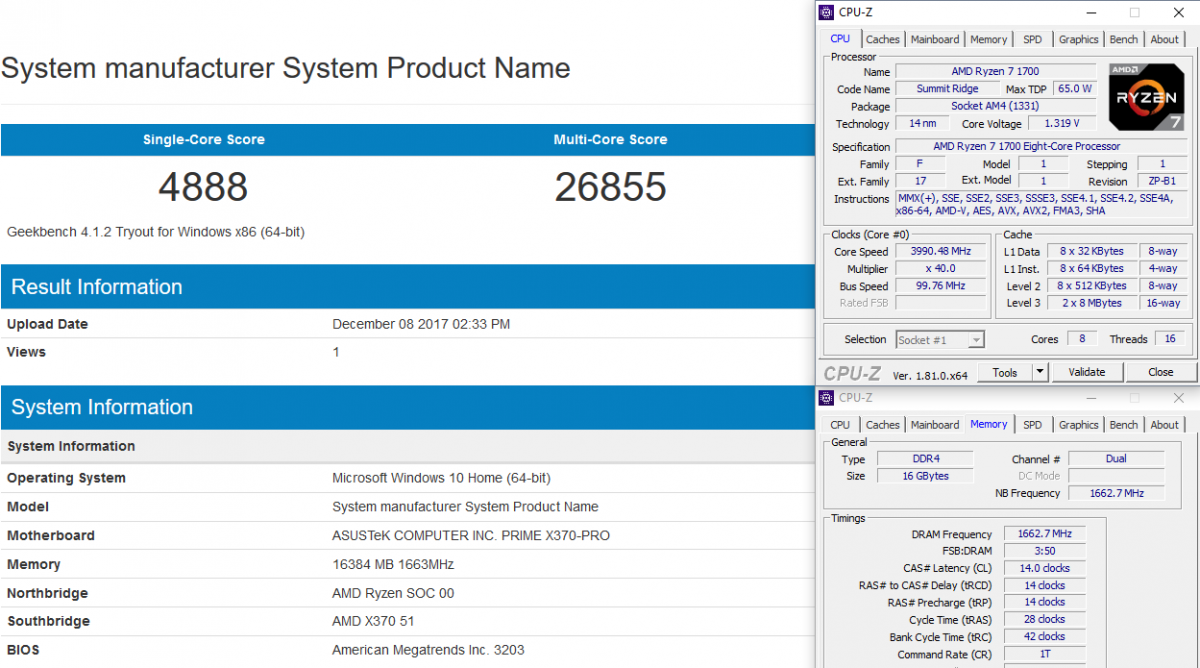Select the Code Name value Summit Ridge
Viewport: 1200px width, 668px height.
[947, 89]
